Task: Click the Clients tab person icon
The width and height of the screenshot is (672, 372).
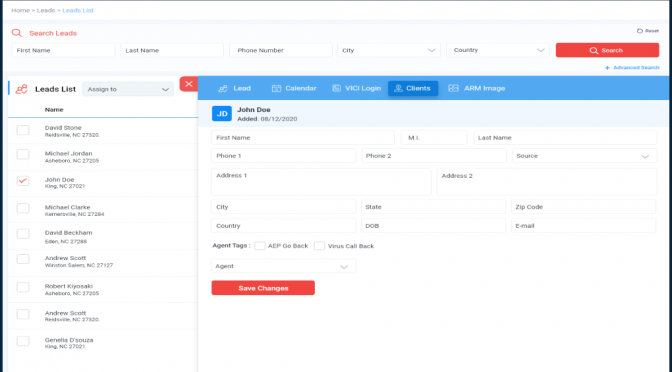Action: (x=398, y=88)
